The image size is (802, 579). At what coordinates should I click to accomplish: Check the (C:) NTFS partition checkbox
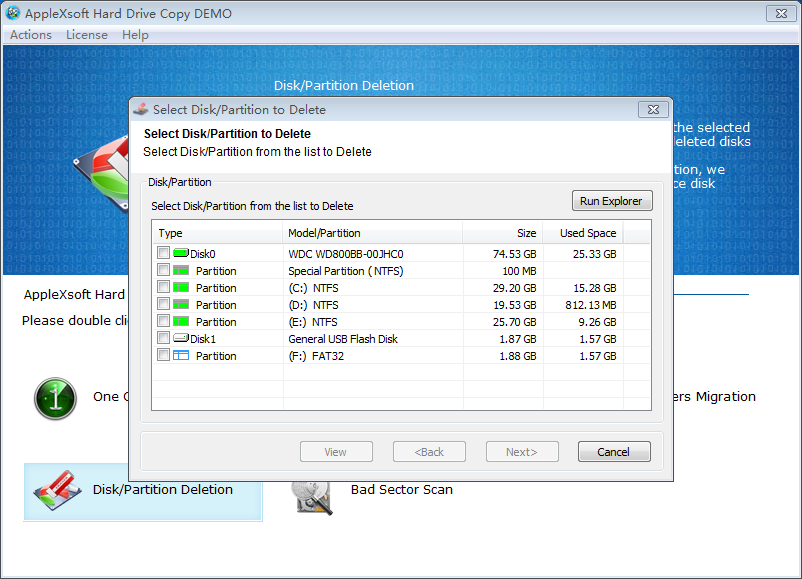pos(163,287)
